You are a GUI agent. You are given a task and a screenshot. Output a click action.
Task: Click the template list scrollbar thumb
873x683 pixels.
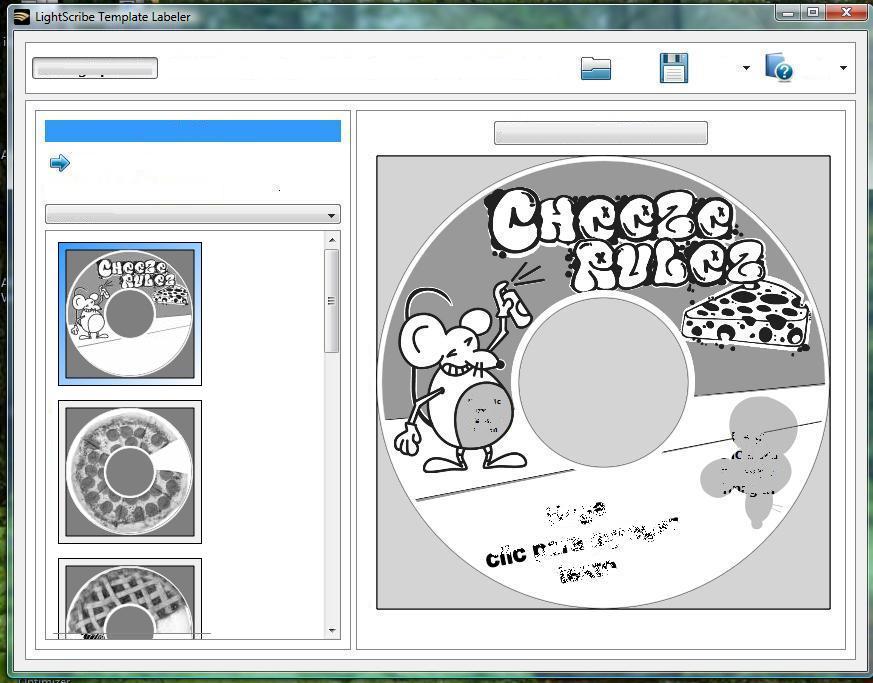coord(332,300)
